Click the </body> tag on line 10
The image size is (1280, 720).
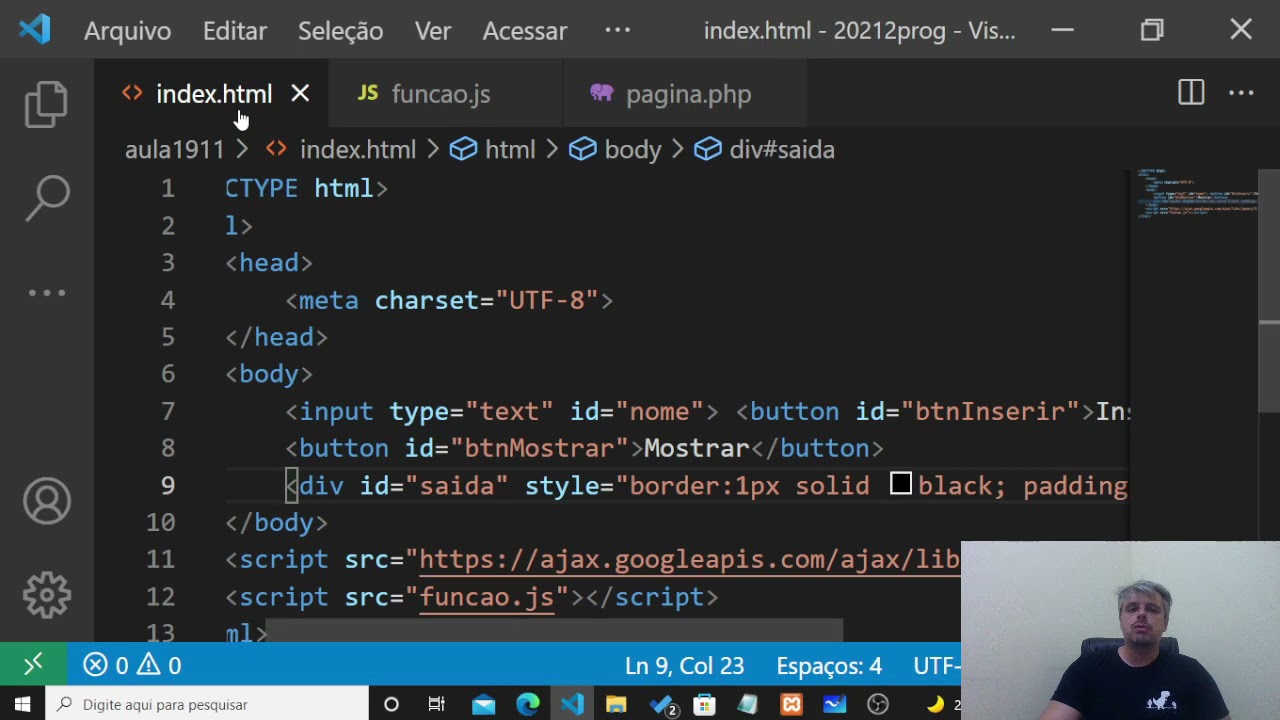coord(276,523)
